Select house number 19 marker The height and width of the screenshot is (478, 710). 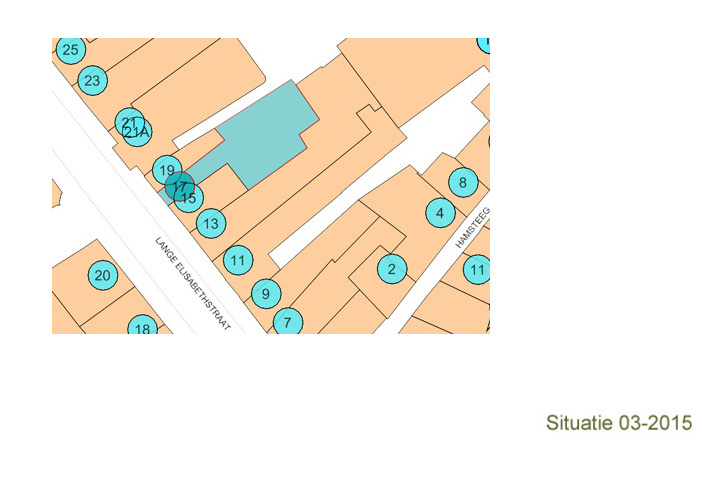pyautogui.click(x=167, y=170)
